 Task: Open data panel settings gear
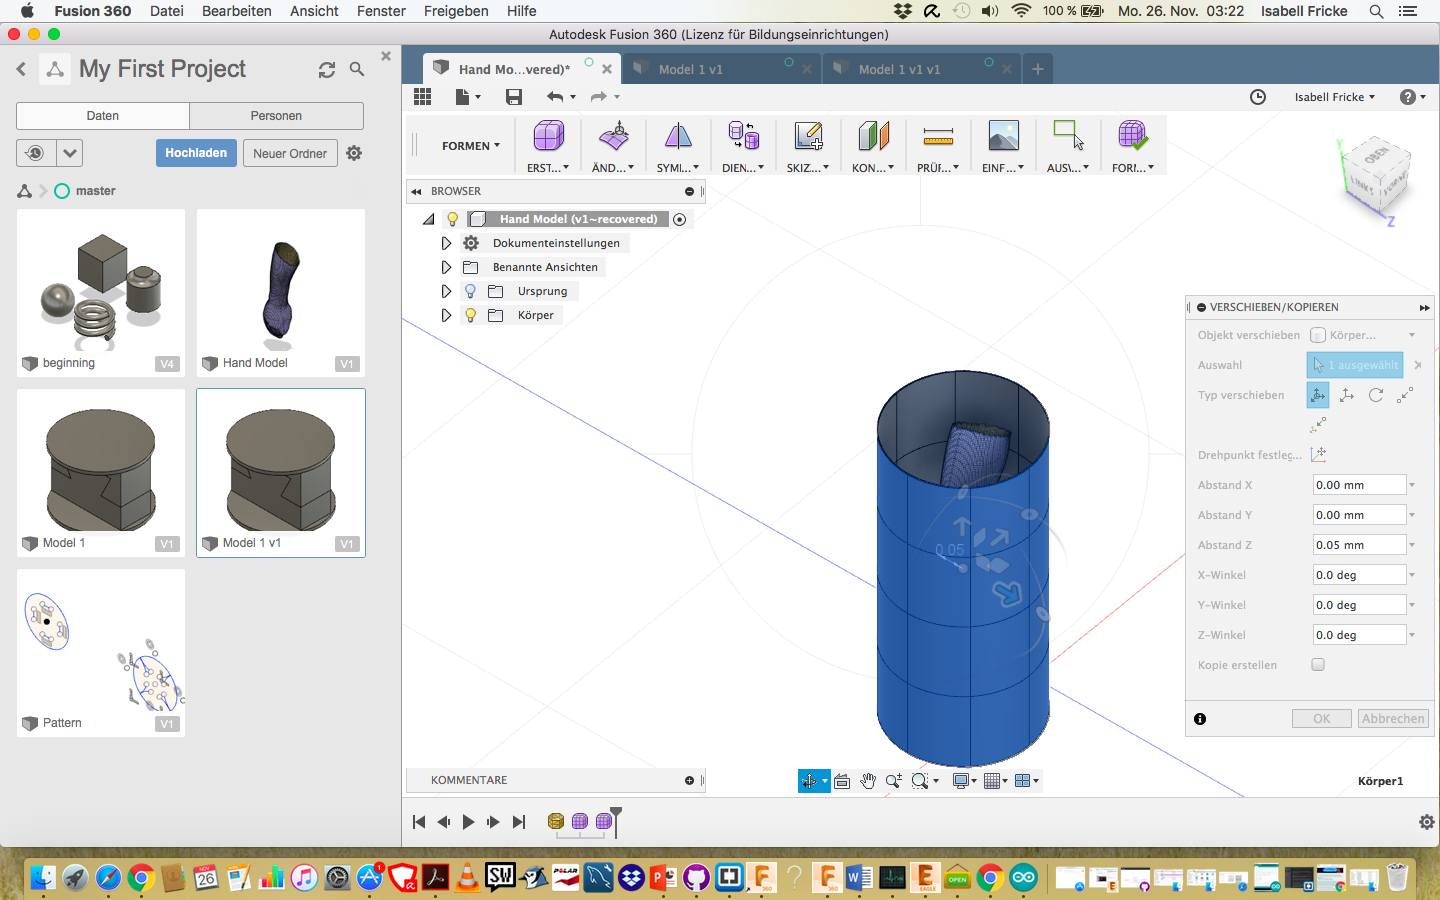[354, 153]
